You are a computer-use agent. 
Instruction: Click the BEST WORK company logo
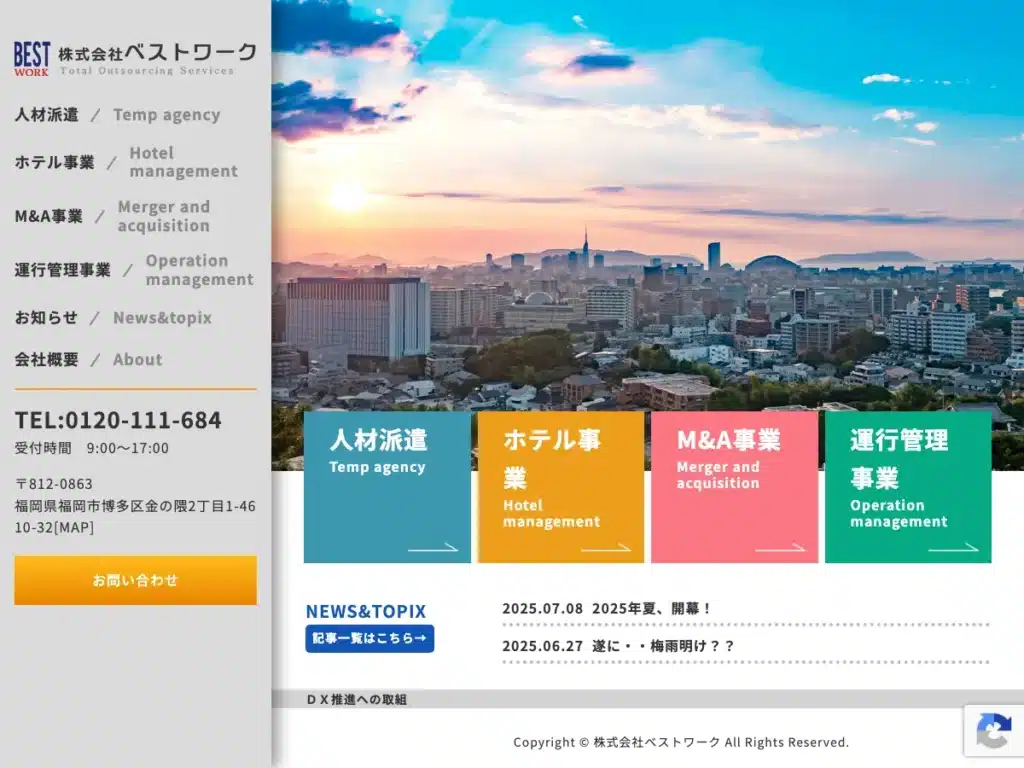click(x=135, y=59)
